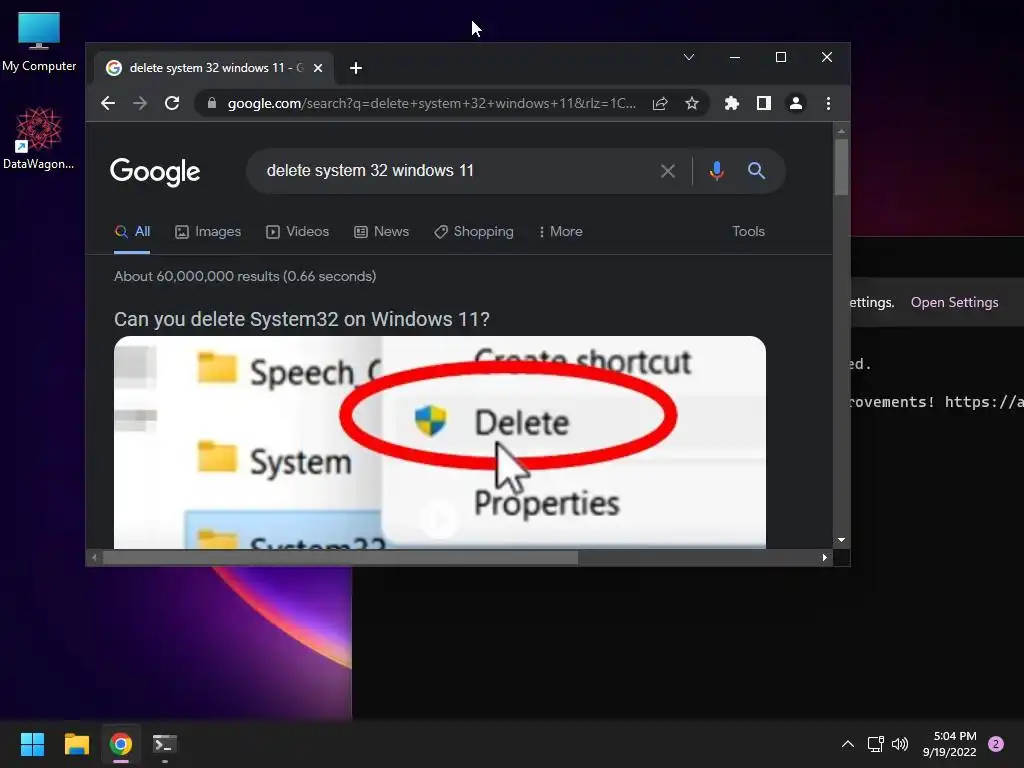Bookmark this page with star icon

pos(692,103)
